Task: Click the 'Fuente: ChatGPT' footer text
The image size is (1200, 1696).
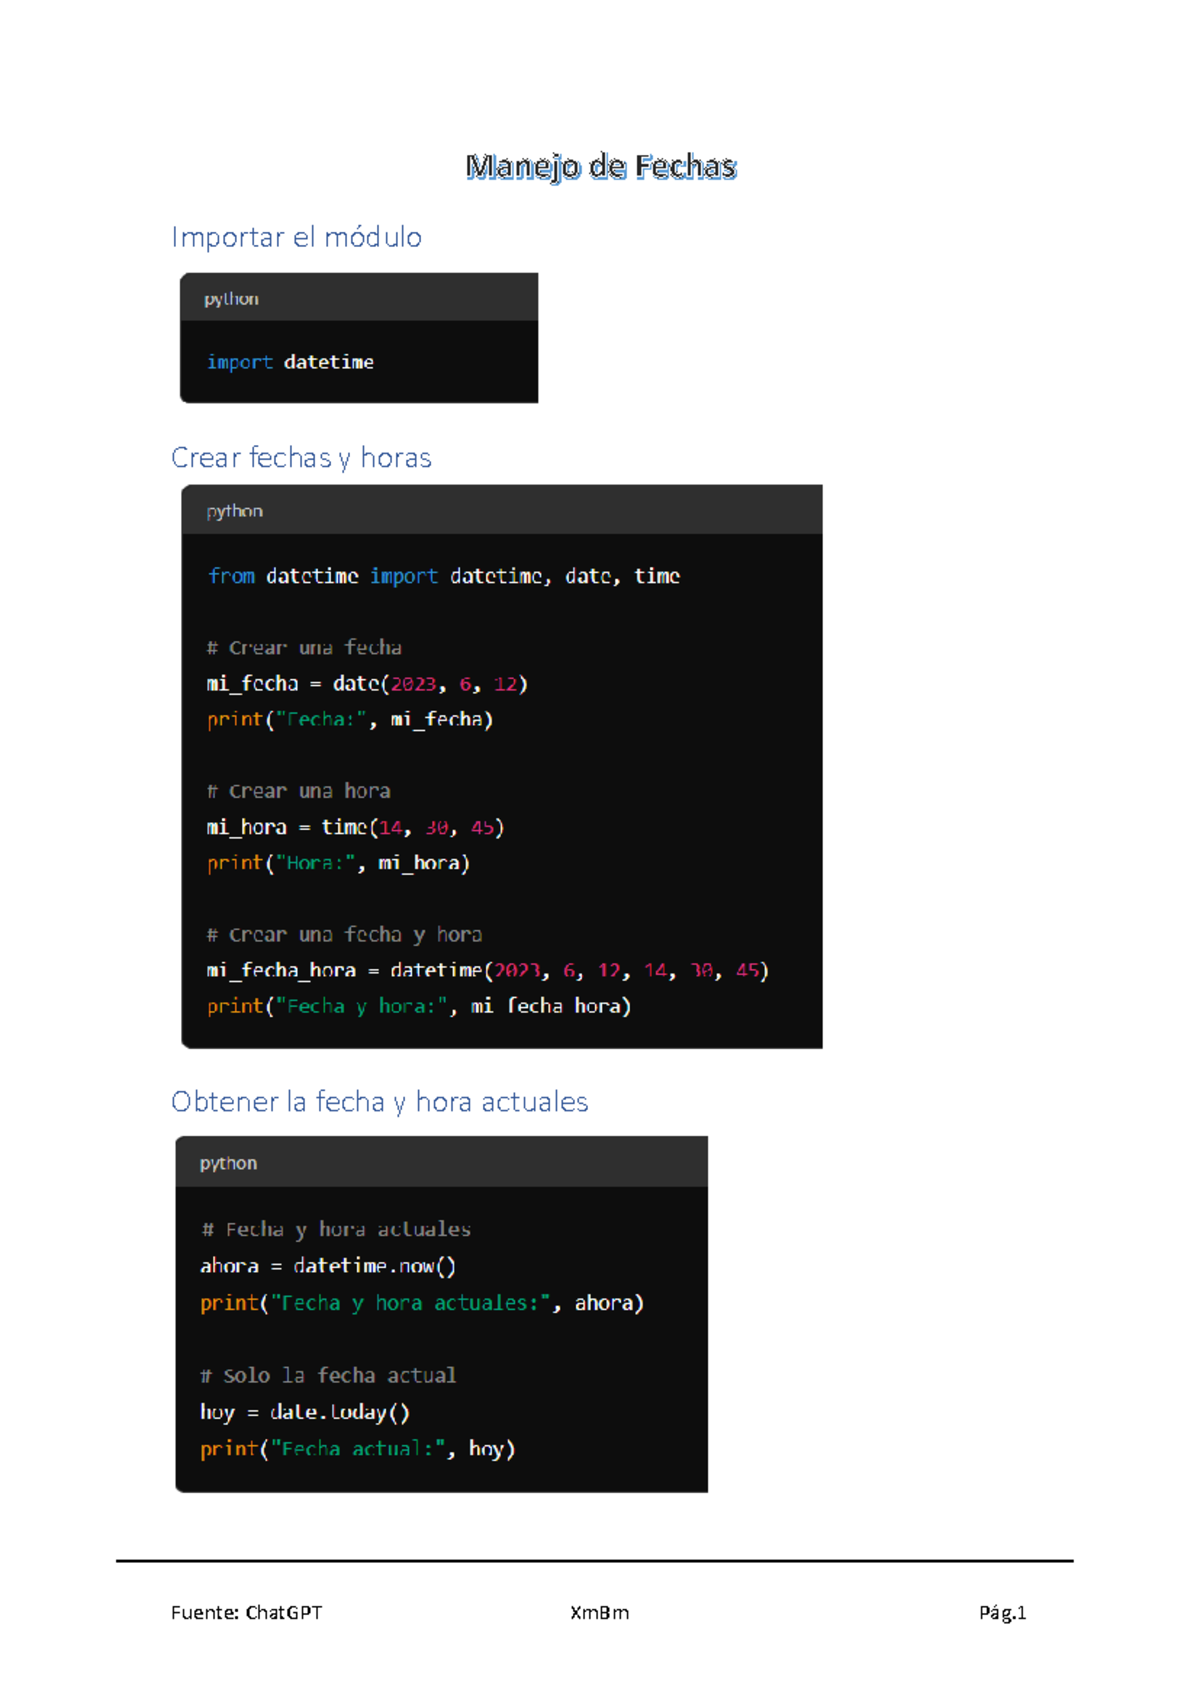Action: [x=247, y=1612]
